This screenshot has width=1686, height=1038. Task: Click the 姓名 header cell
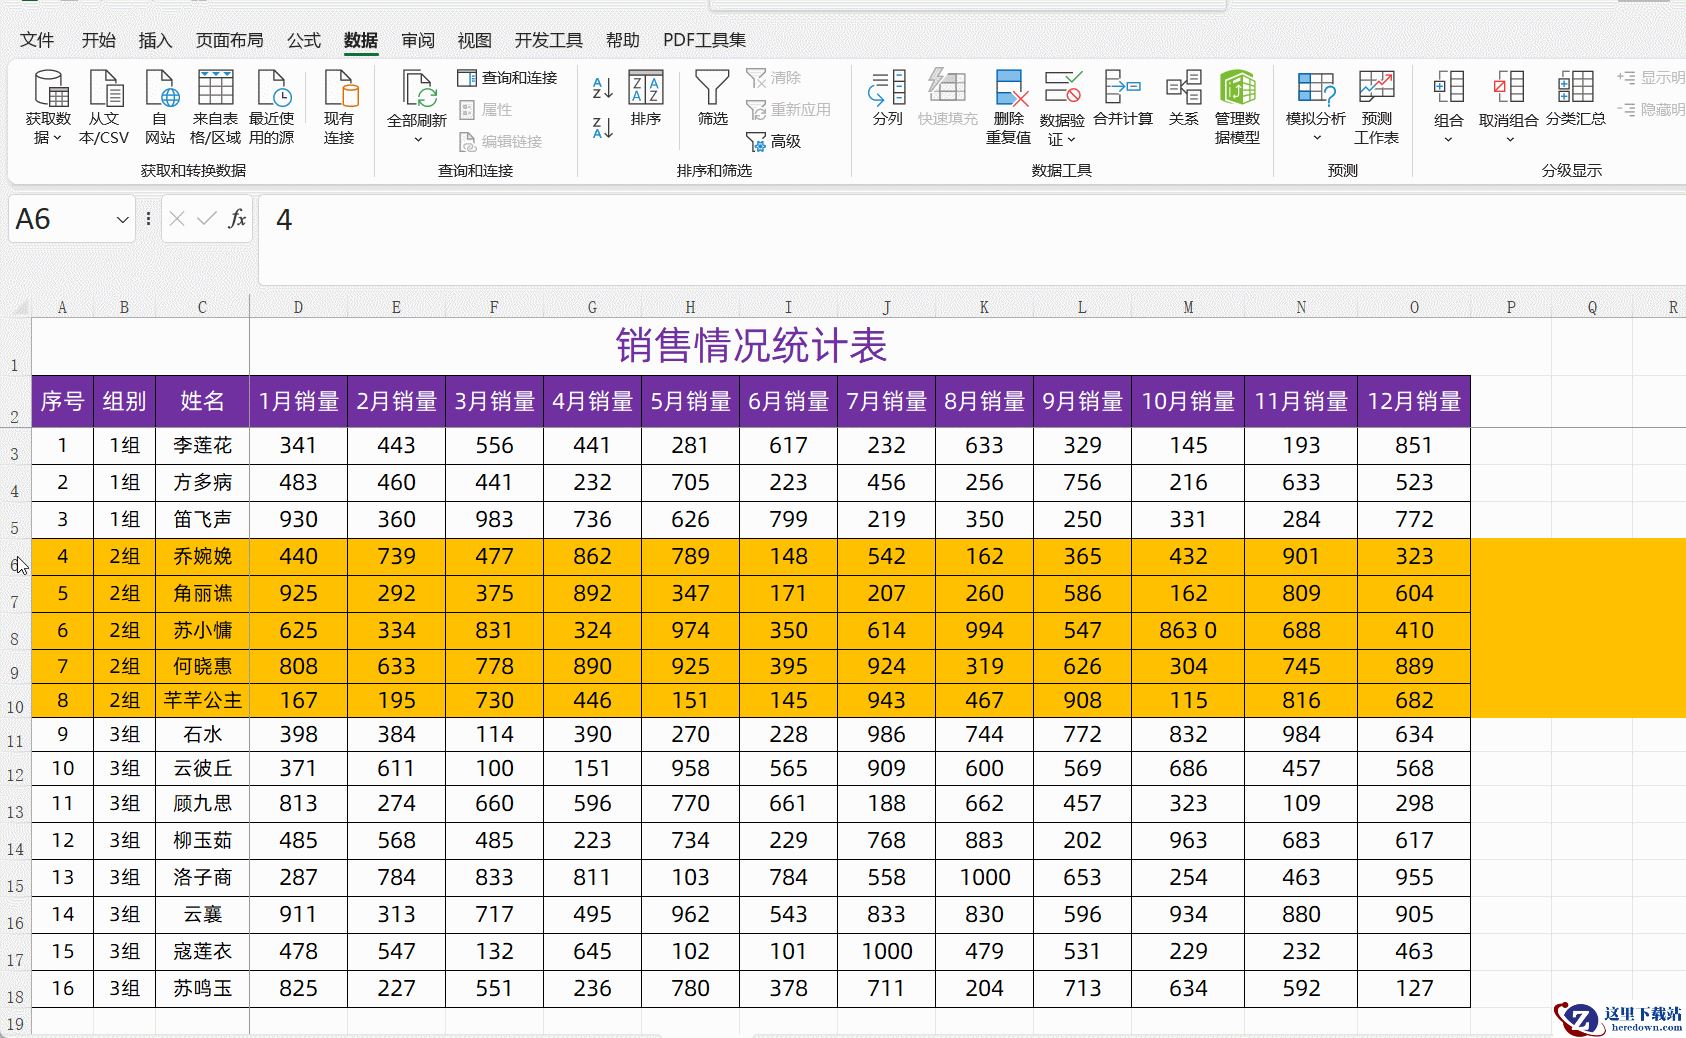click(202, 401)
